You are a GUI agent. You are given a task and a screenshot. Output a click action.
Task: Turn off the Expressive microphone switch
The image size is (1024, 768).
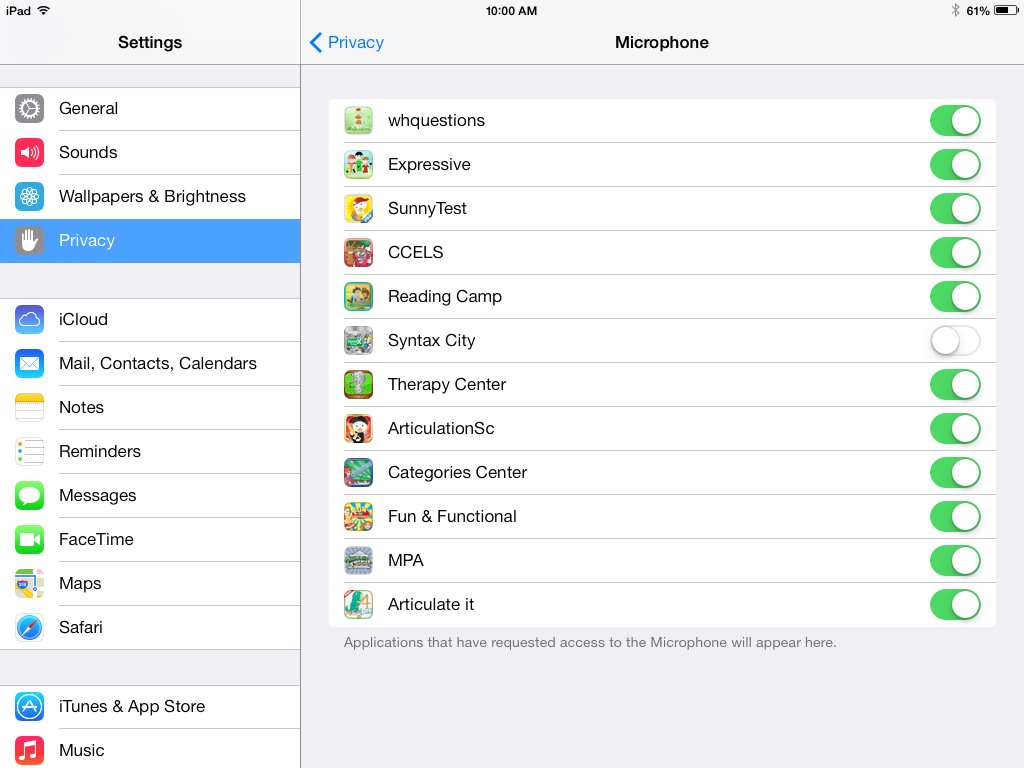pos(955,165)
